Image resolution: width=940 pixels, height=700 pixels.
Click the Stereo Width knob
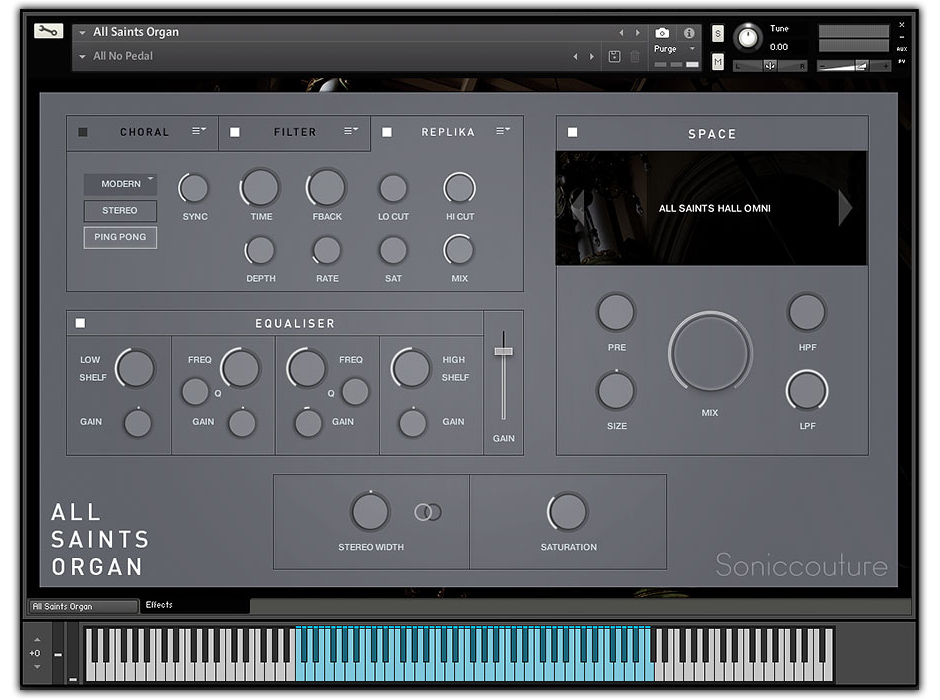coord(370,511)
